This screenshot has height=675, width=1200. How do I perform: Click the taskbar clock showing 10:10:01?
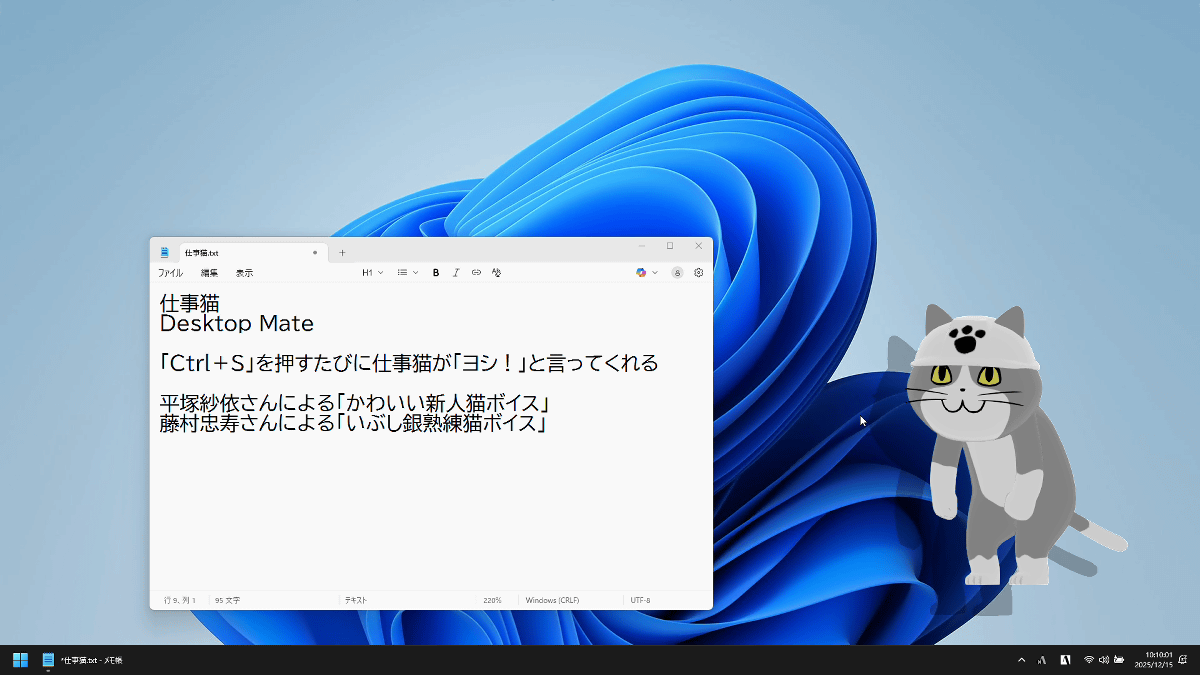[1158, 660]
